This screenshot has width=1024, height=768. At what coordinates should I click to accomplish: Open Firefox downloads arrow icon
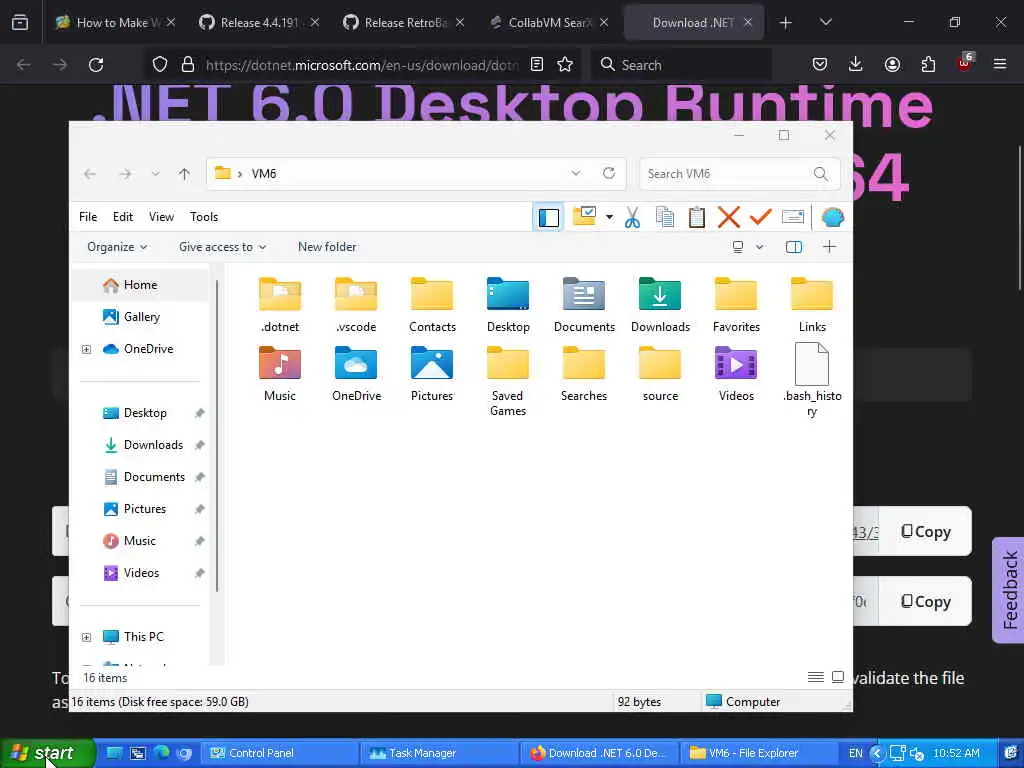point(856,65)
